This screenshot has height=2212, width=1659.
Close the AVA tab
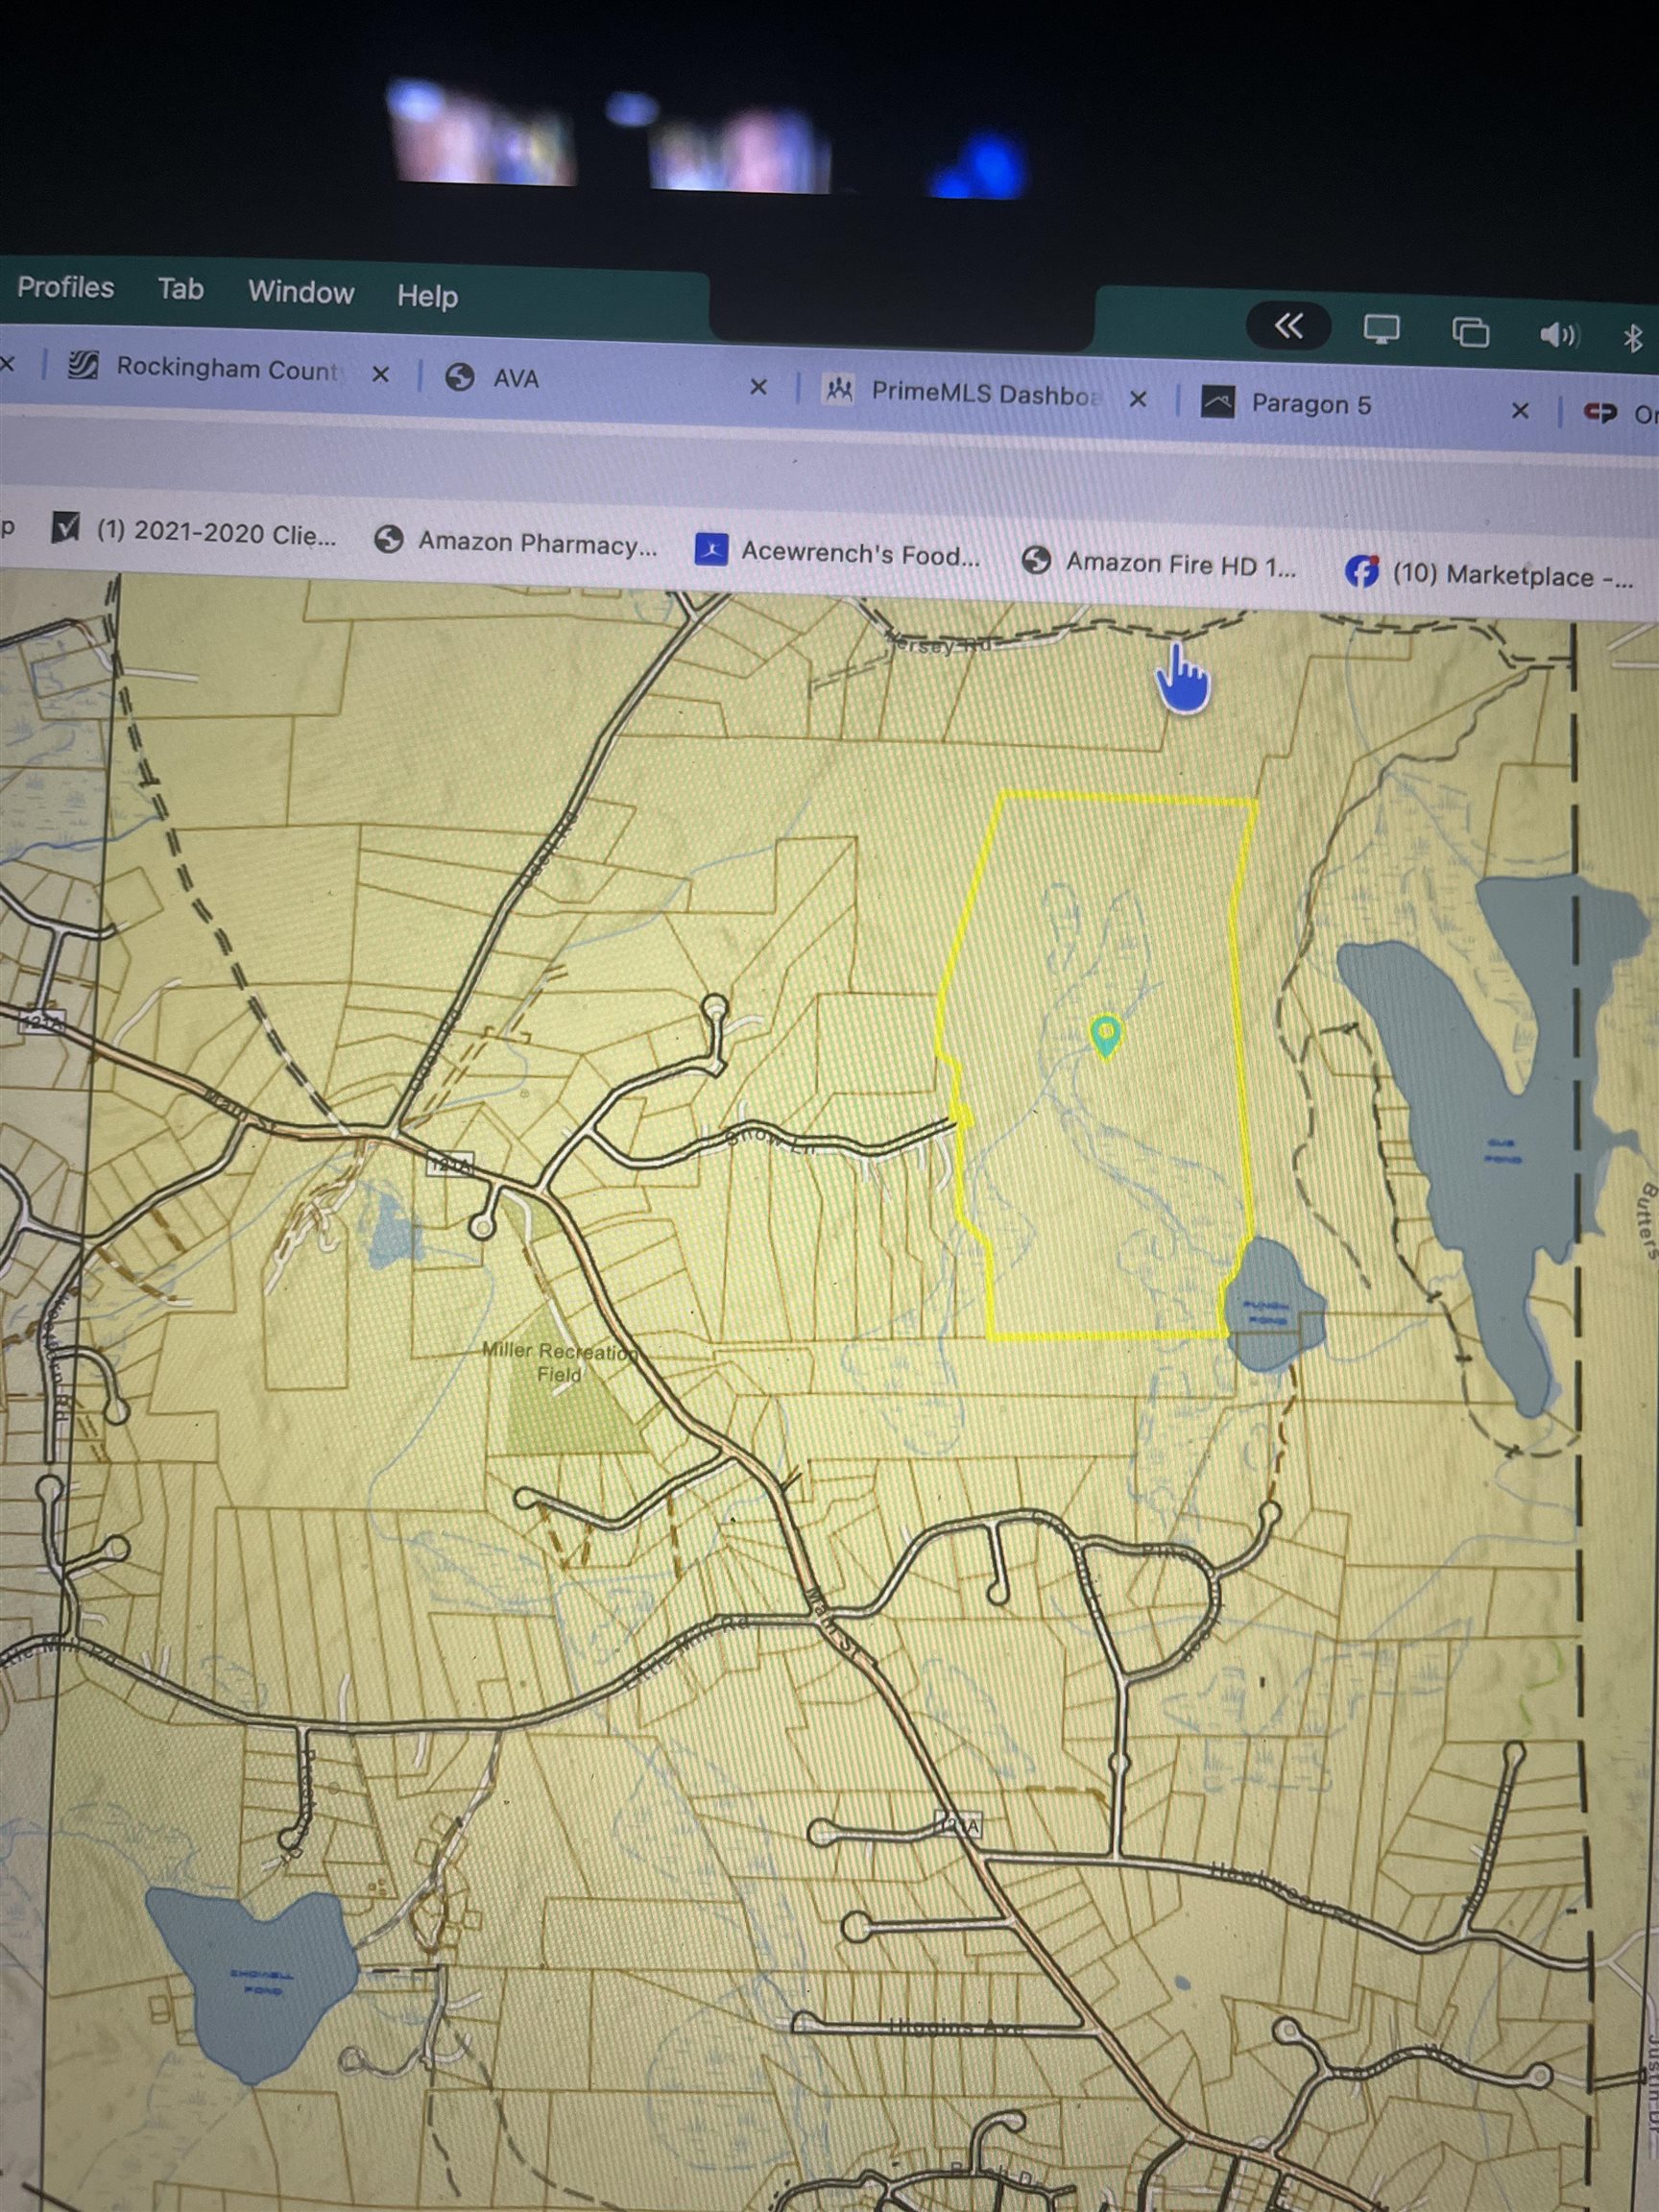(758, 386)
